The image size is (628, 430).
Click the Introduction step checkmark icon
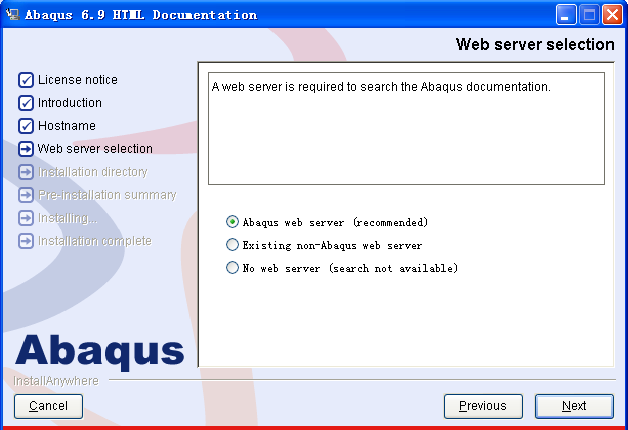tap(26, 103)
